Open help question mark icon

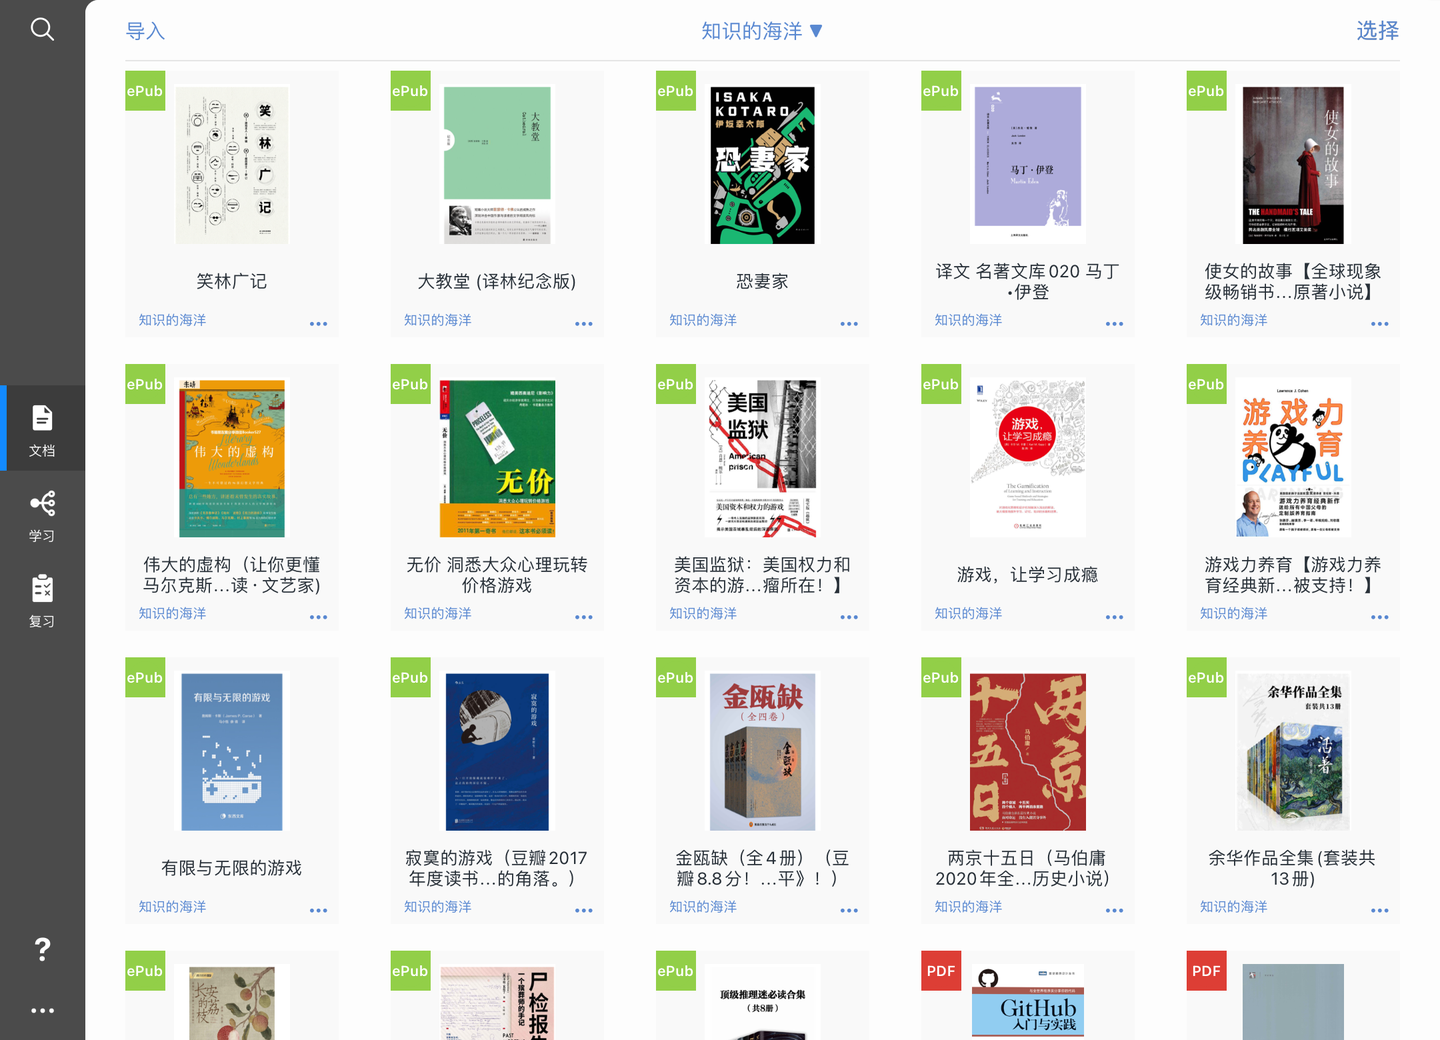[42, 949]
